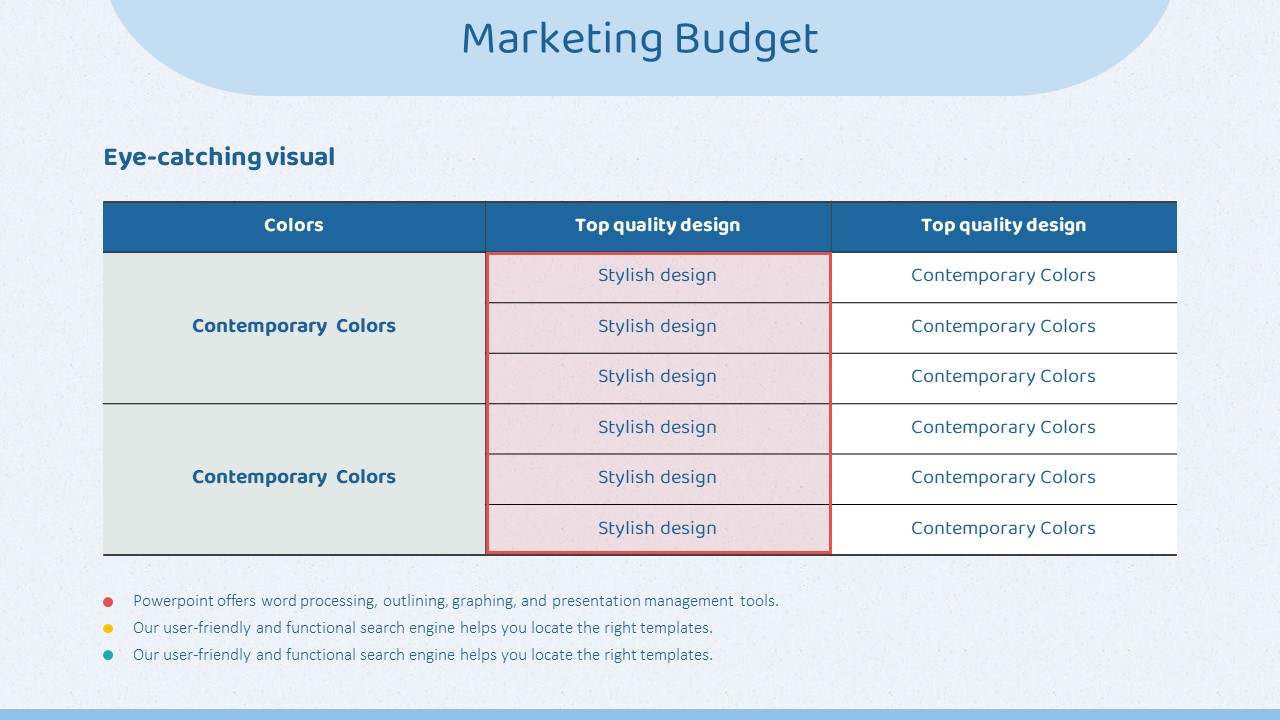Click the "Eye-catching visual" subheading
This screenshot has height=720, width=1280.
tap(219, 157)
